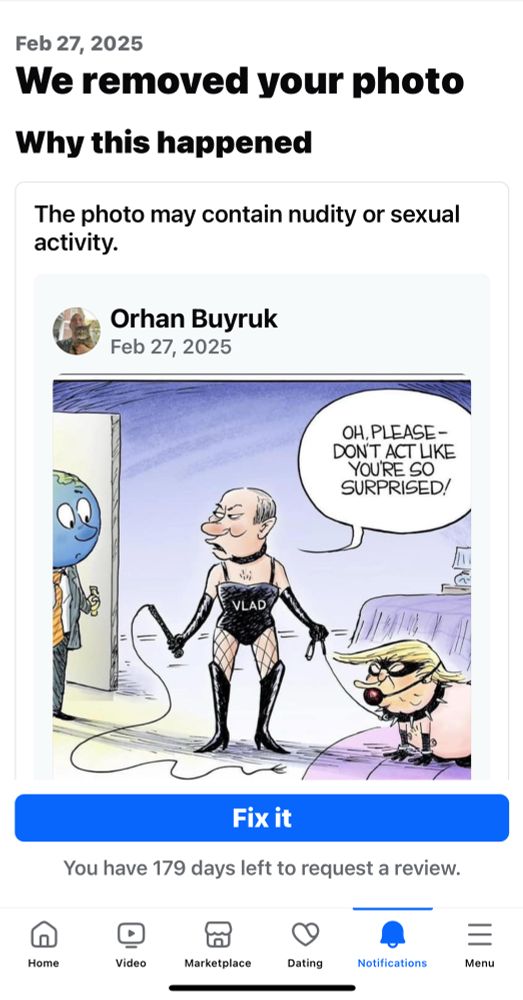Click the VLAD label in the cartoon
This screenshot has height=1000, width=523.
(246, 604)
